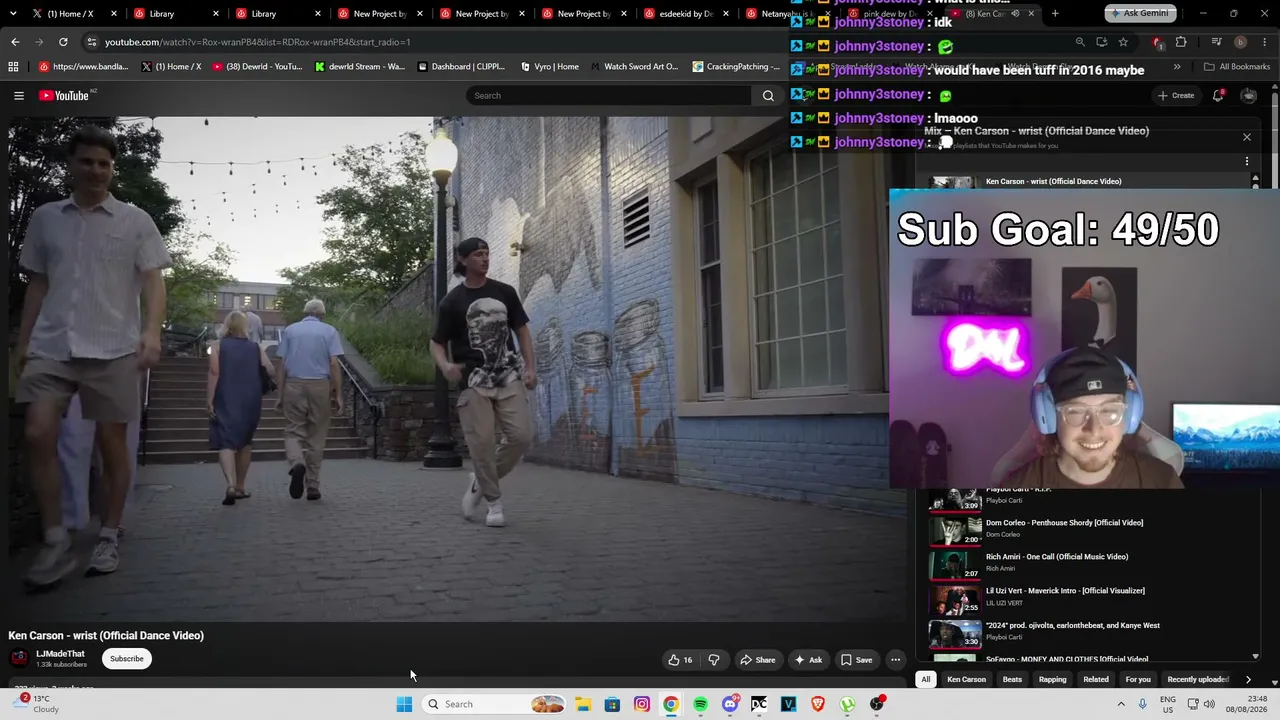Screen dimensions: 1280x720
Task: Open the tab search dropdown arrow
Action: [13, 14]
